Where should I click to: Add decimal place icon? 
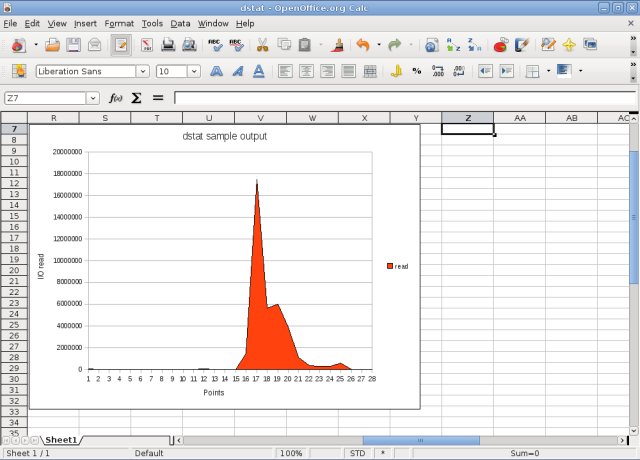(x=438, y=71)
